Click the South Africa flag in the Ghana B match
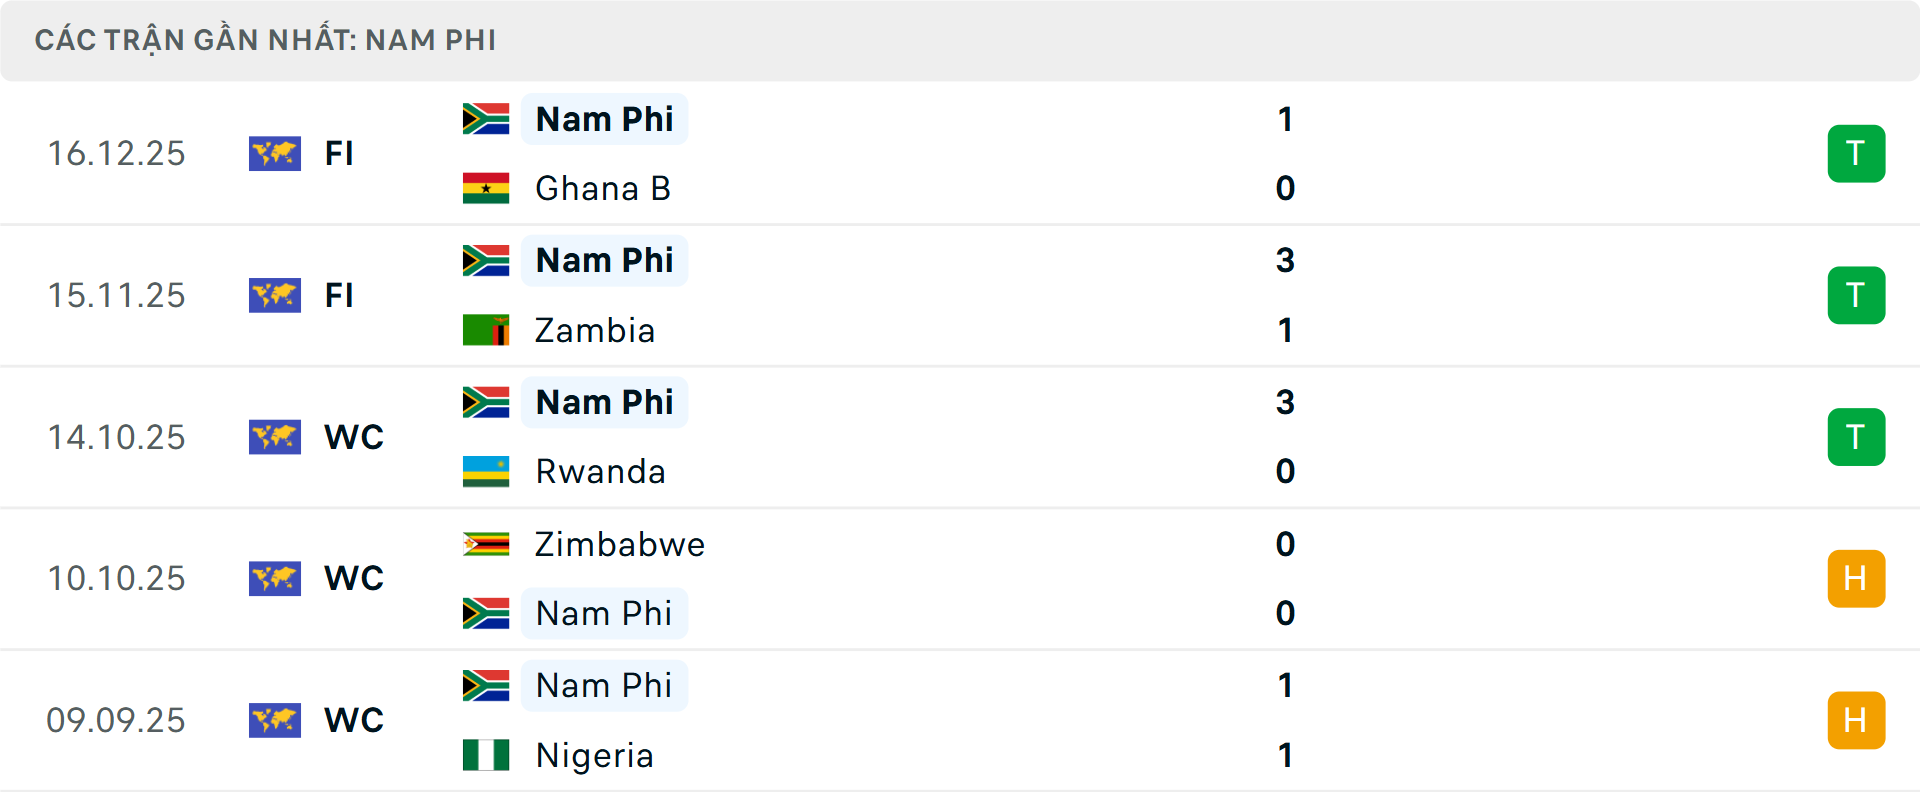The height and width of the screenshot is (792, 1920). coord(486,119)
